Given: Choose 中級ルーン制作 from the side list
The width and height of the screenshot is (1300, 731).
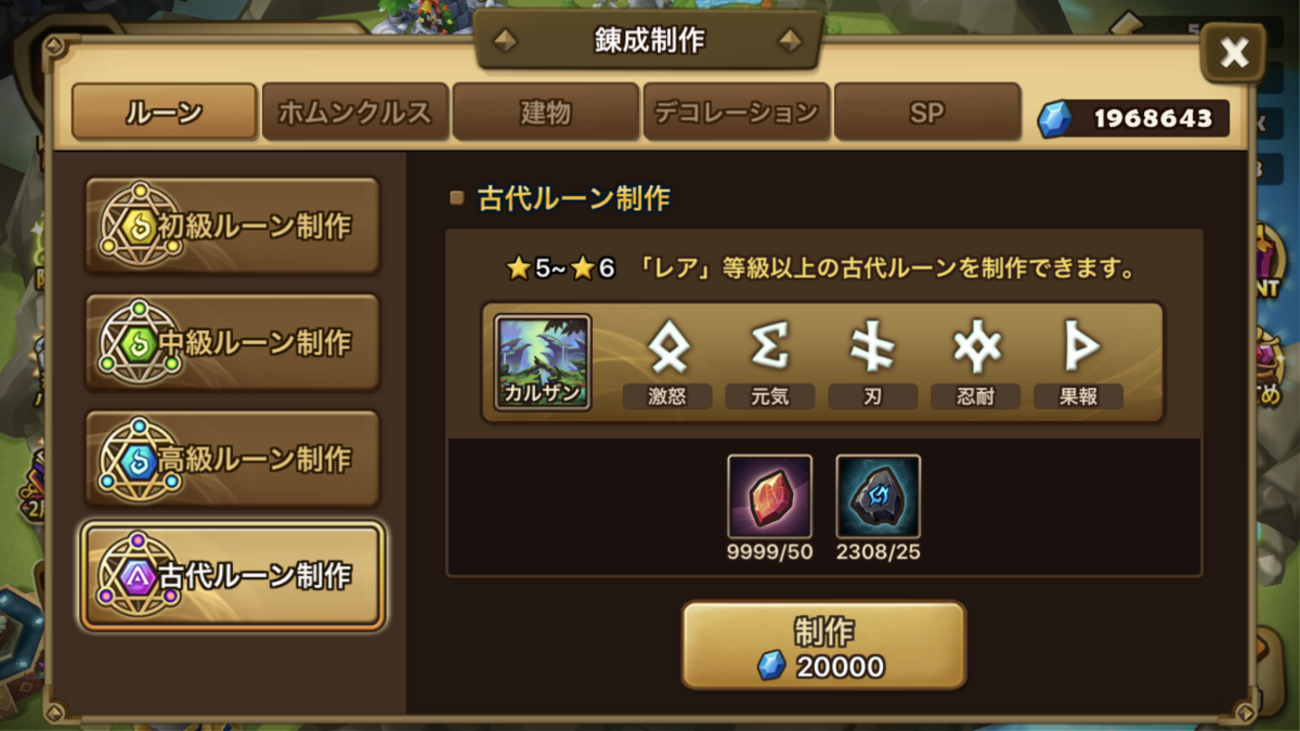Looking at the screenshot, I should point(232,342).
